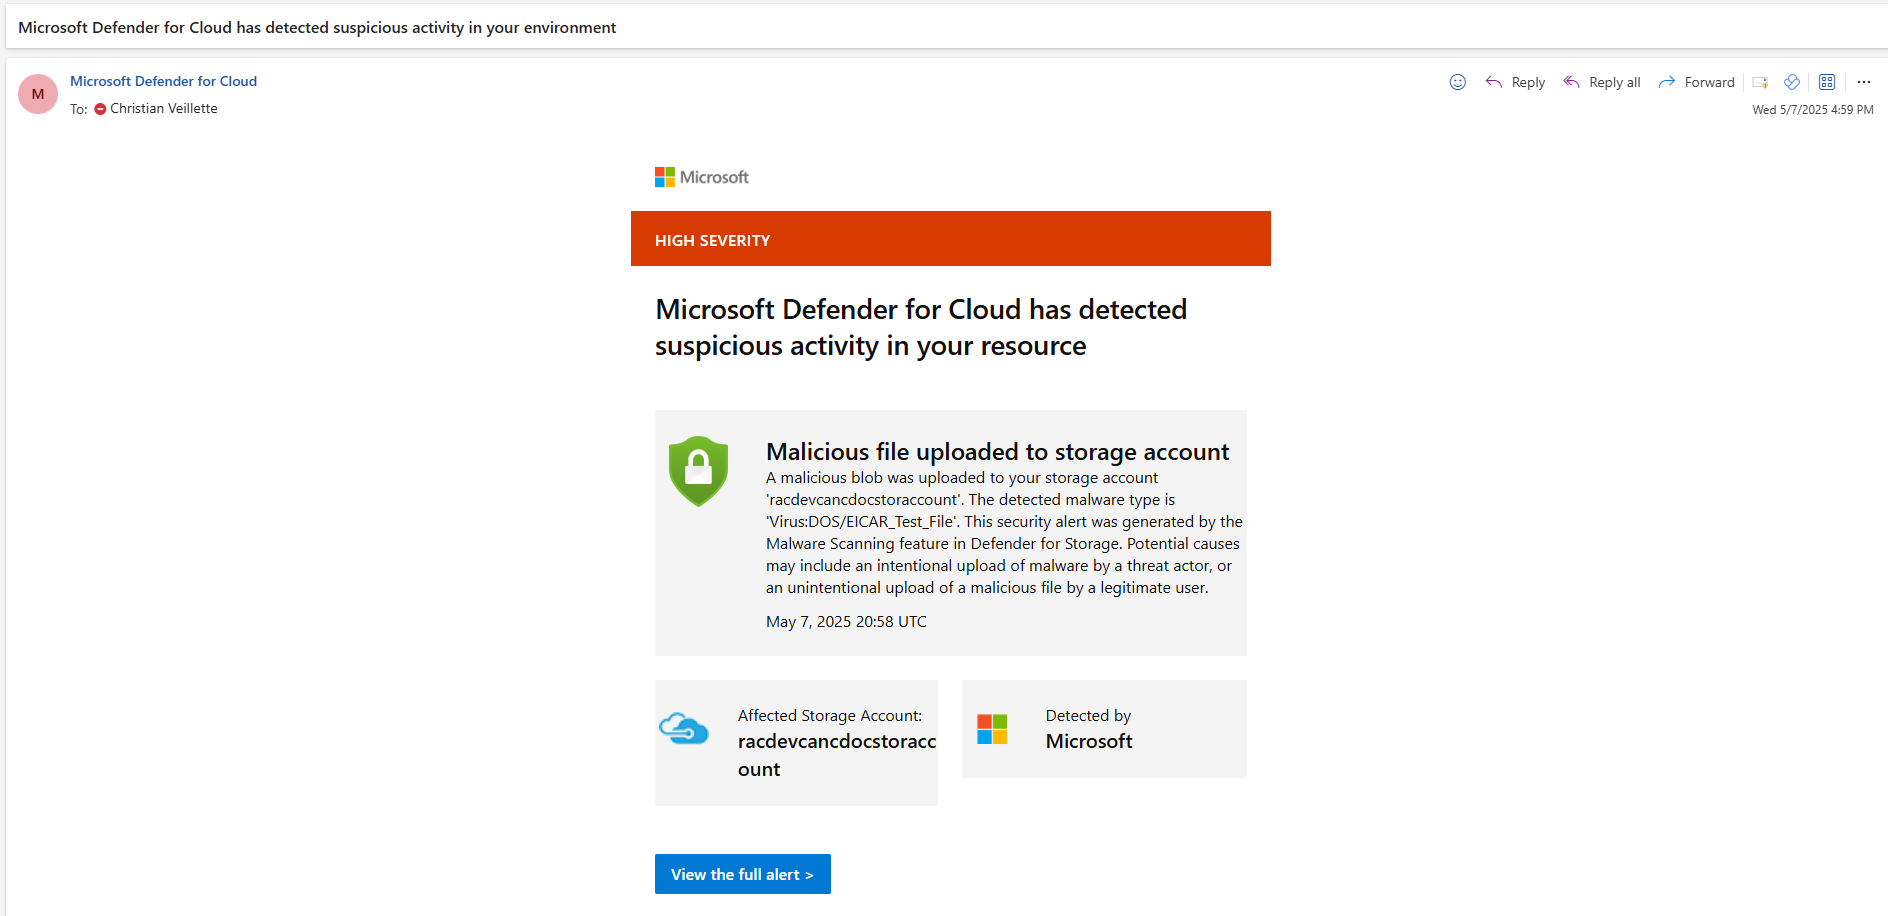This screenshot has width=1888, height=916.
Task: Click the 'racdevcancdocstoraccount' affected account name
Action: tap(837, 755)
